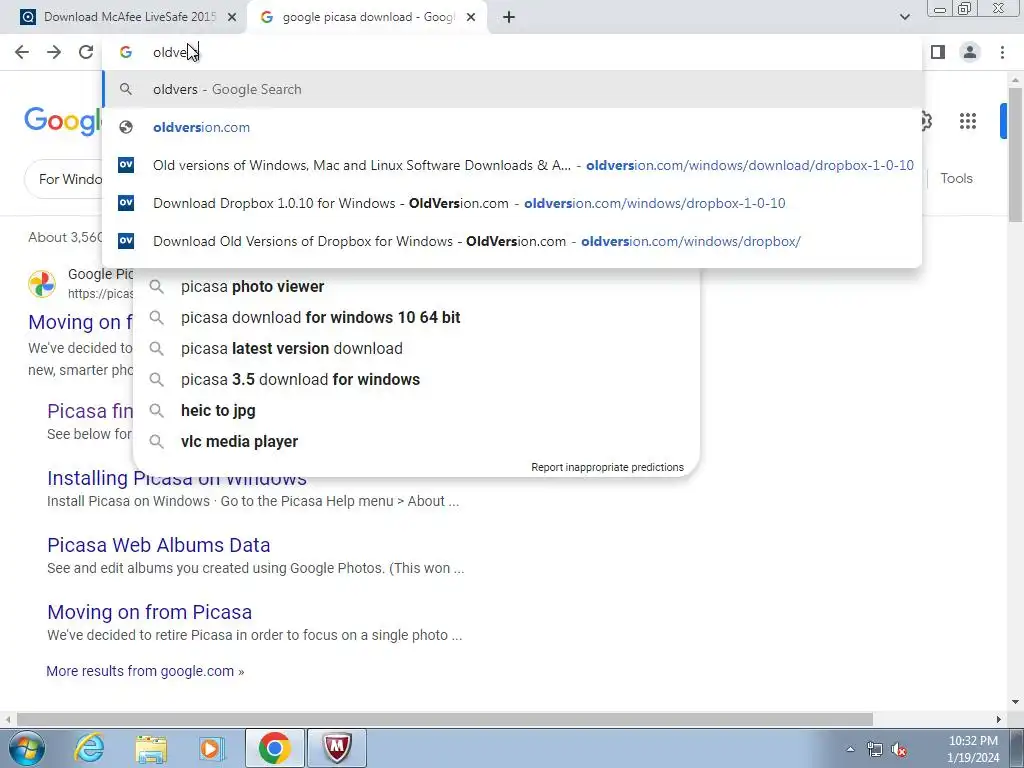Image resolution: width=1024 pixels, height=768 pixels.
Task: Open the Google apps grid icon
Action: [x=968, y=121]
